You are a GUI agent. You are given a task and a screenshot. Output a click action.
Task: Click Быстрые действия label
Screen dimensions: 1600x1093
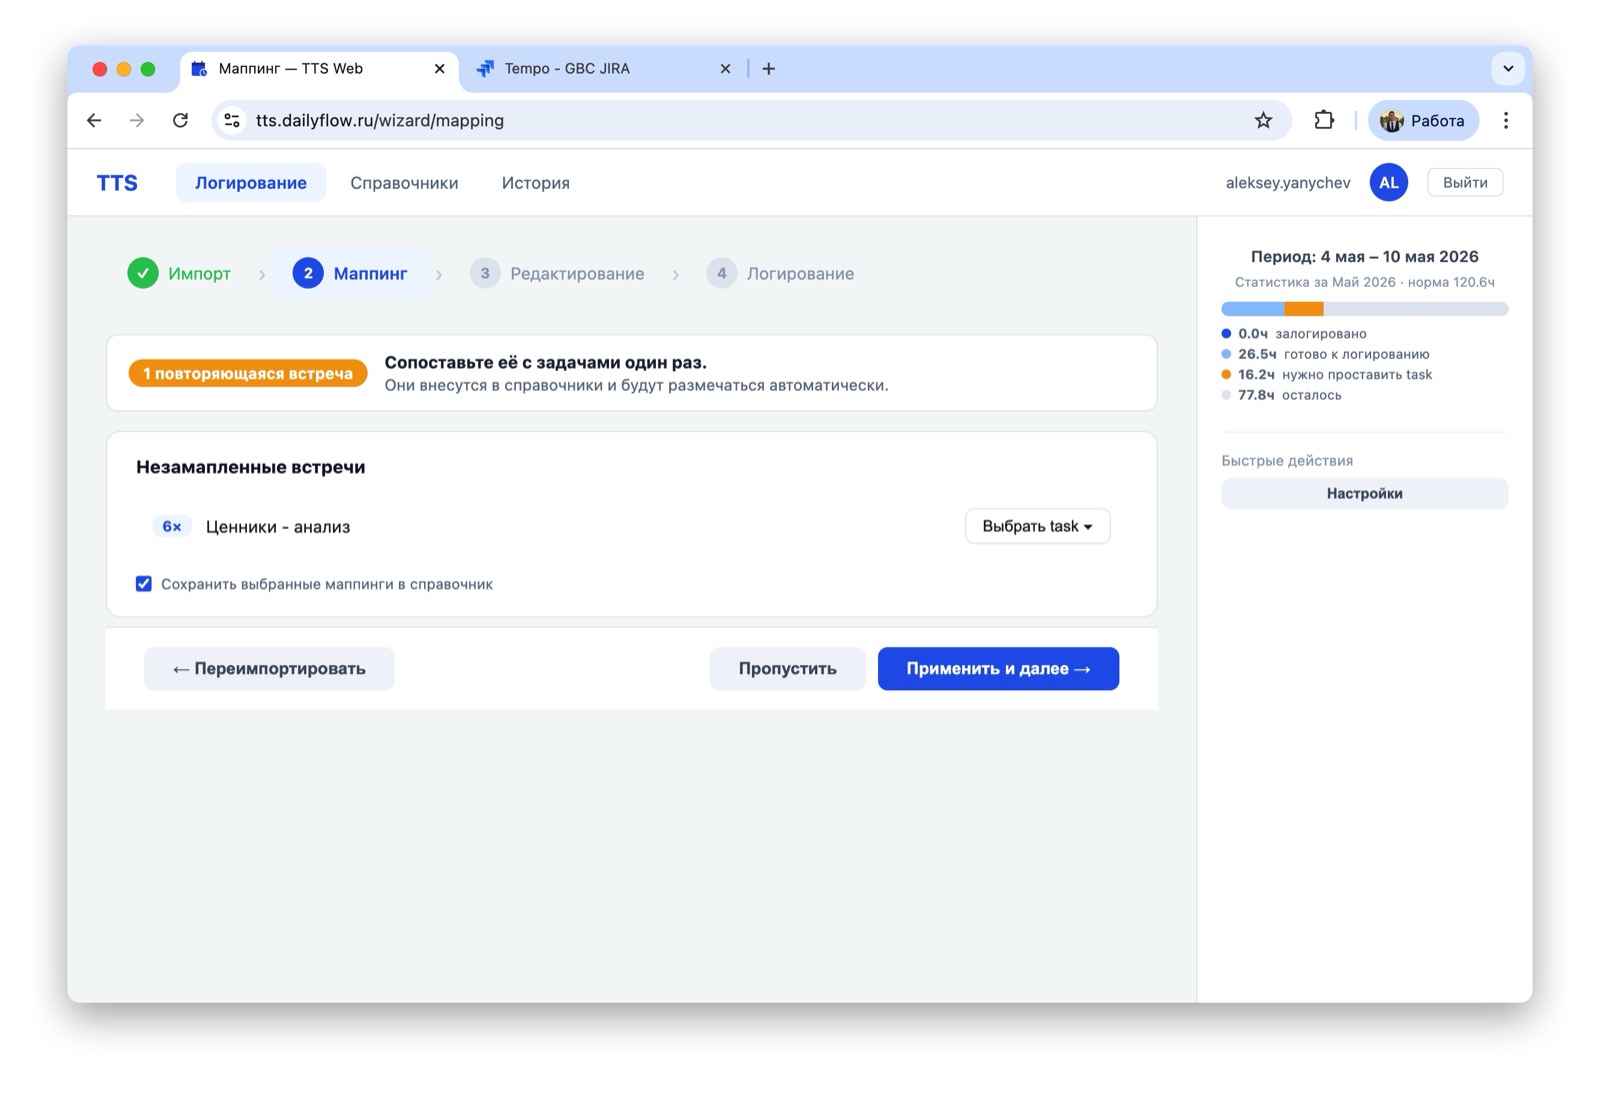(1287, 461)
